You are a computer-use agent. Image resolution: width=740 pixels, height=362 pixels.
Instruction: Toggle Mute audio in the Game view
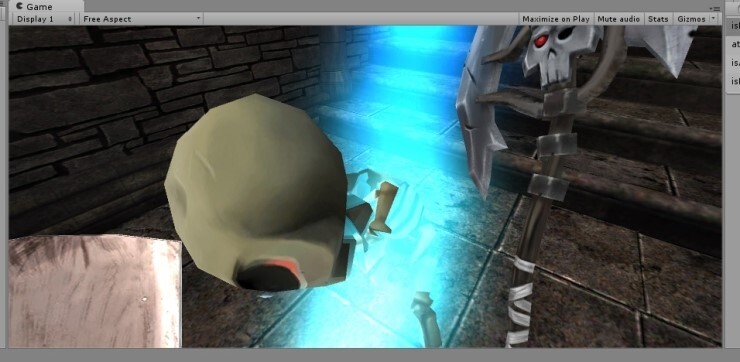(x=618, y=19)
